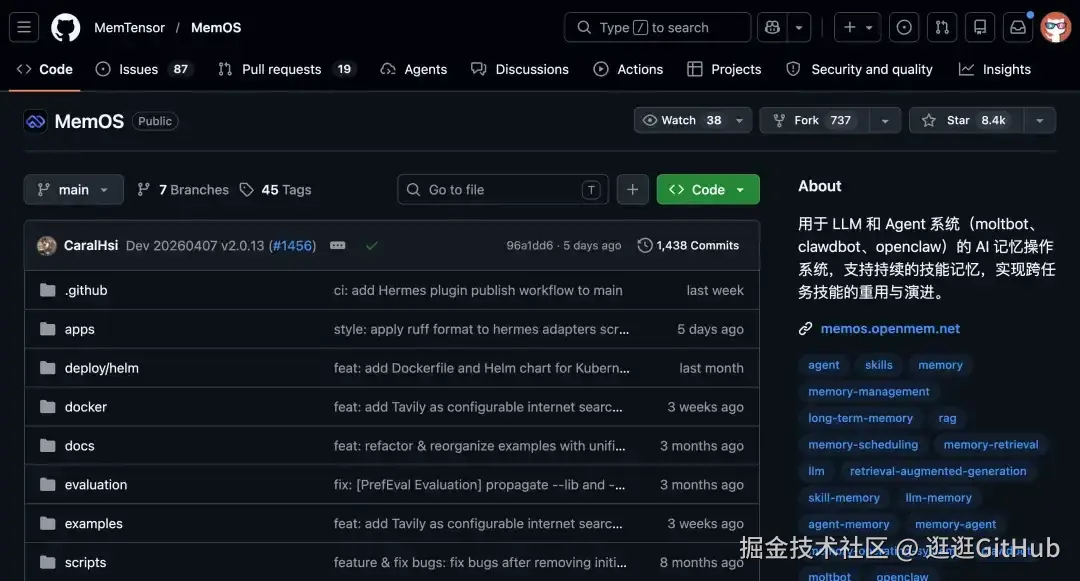Open Security and quality tab
Viewport: 1080px width, 581px height.
860,70
